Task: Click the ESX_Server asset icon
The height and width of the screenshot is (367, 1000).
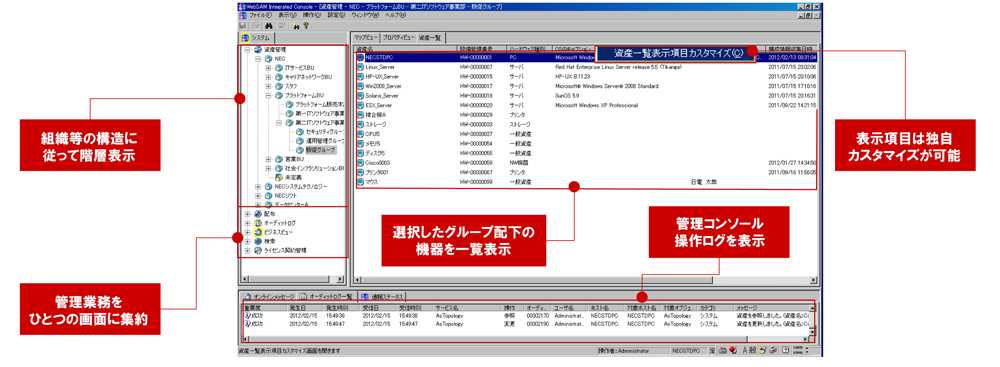Action: [x=360, y=105]
